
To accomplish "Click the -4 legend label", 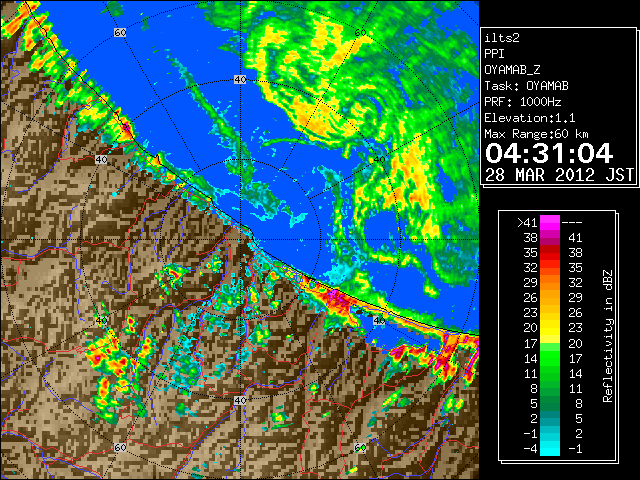I will pyautogui.click(x=530, y=449).
